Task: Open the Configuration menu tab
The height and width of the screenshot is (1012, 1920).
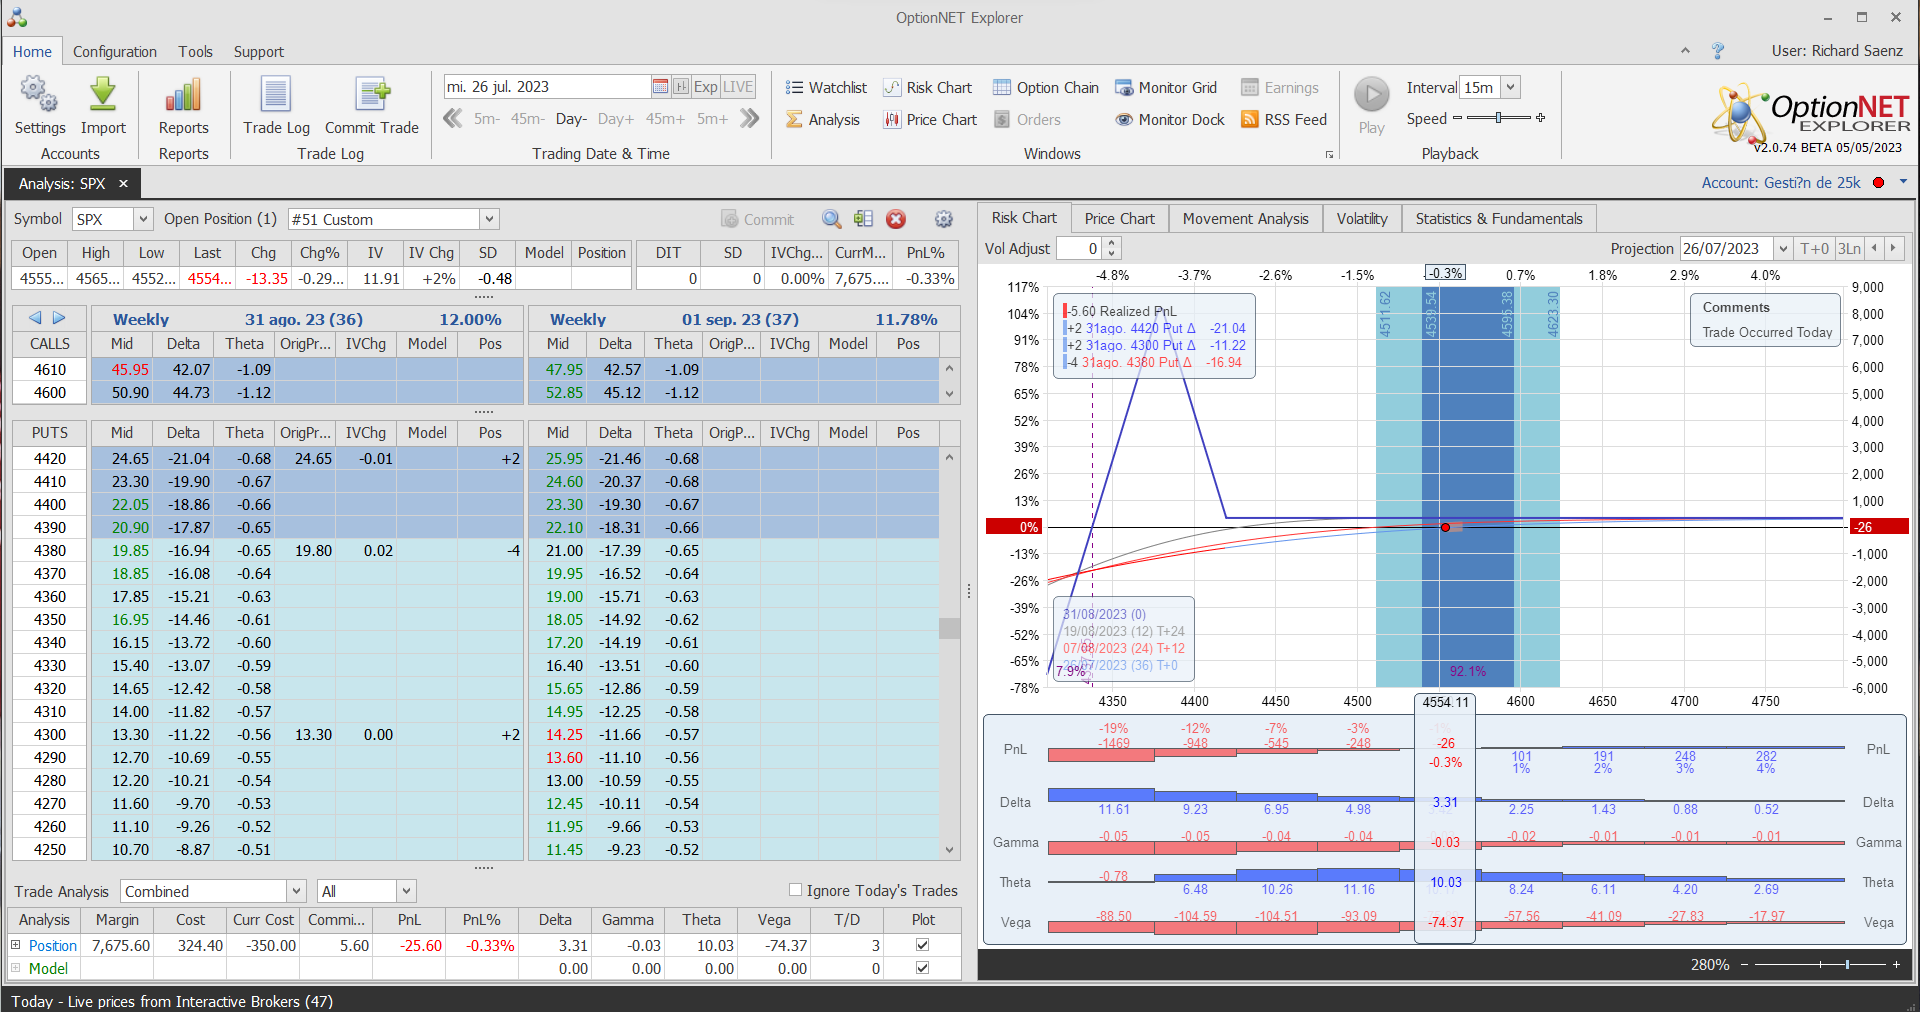Action: point(115,52)
